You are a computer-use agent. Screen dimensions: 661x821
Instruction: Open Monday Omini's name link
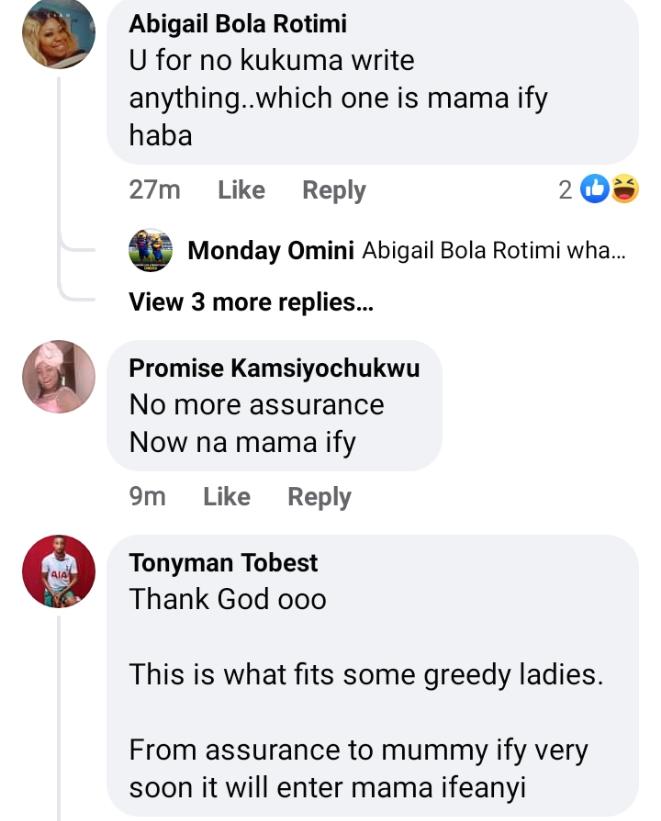coord(270,251)
